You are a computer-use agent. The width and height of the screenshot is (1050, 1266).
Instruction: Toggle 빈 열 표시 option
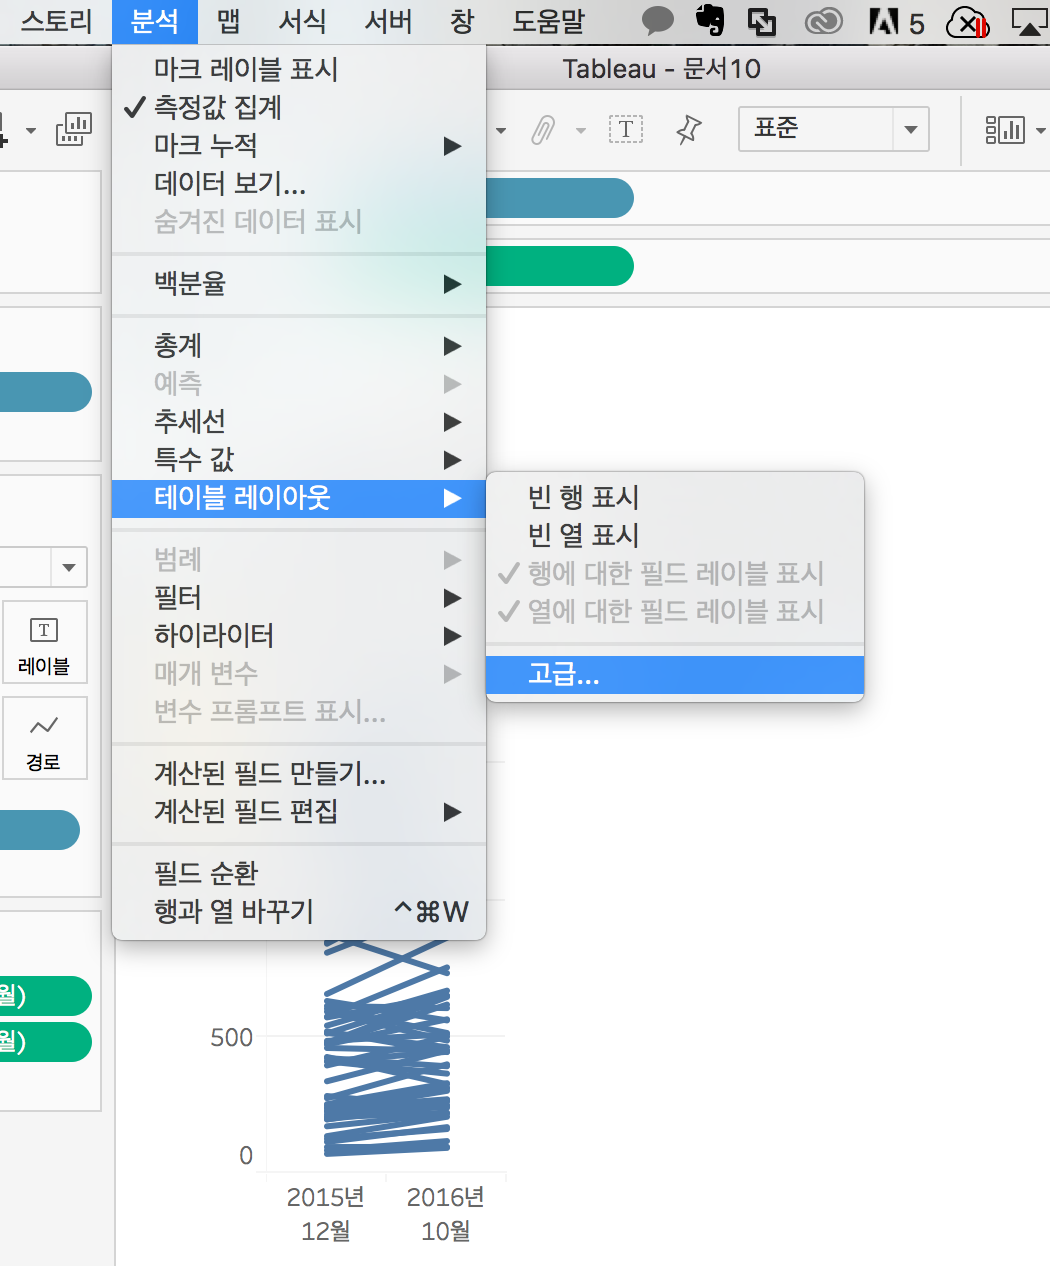click(675, 535)
